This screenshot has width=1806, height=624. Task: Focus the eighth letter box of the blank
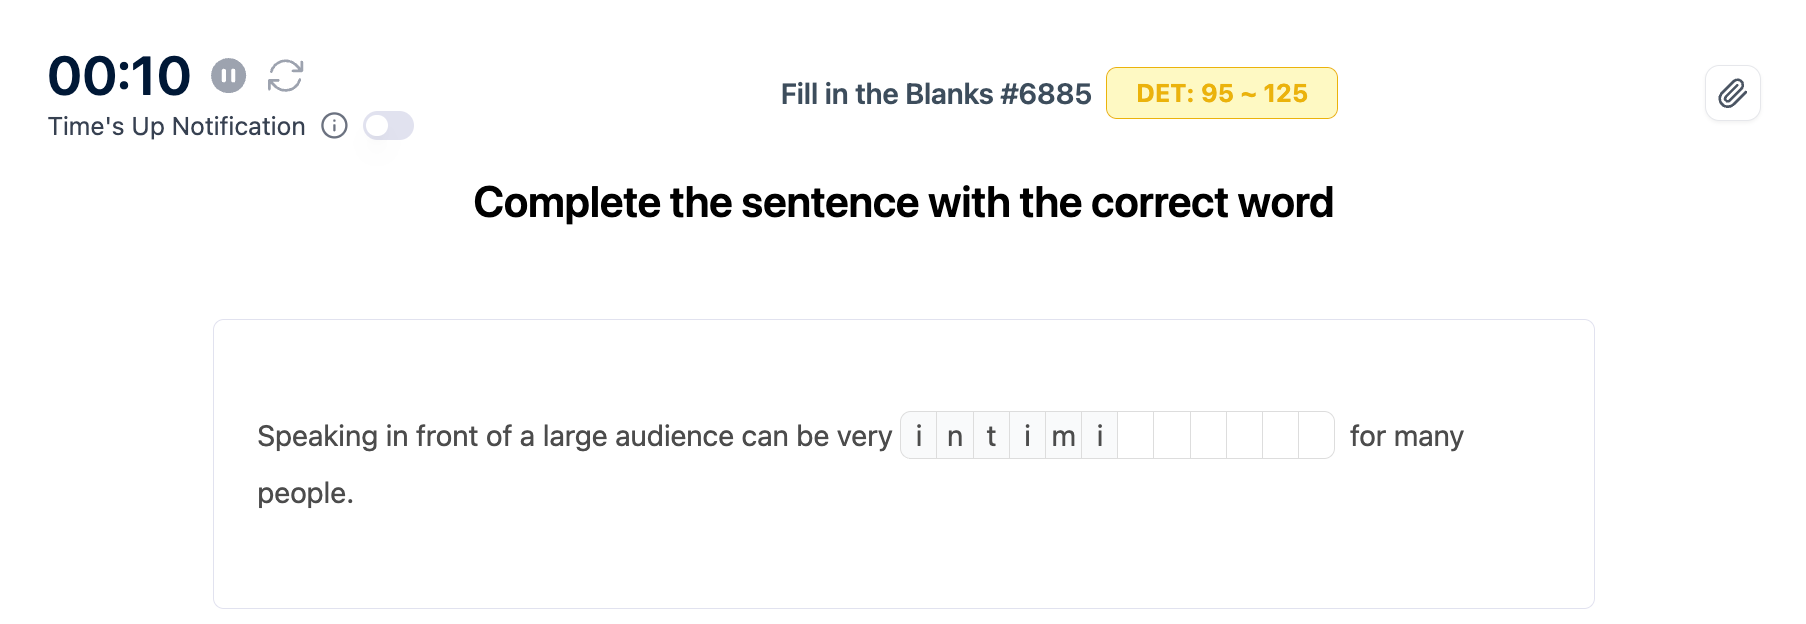tap(1172, 436)
